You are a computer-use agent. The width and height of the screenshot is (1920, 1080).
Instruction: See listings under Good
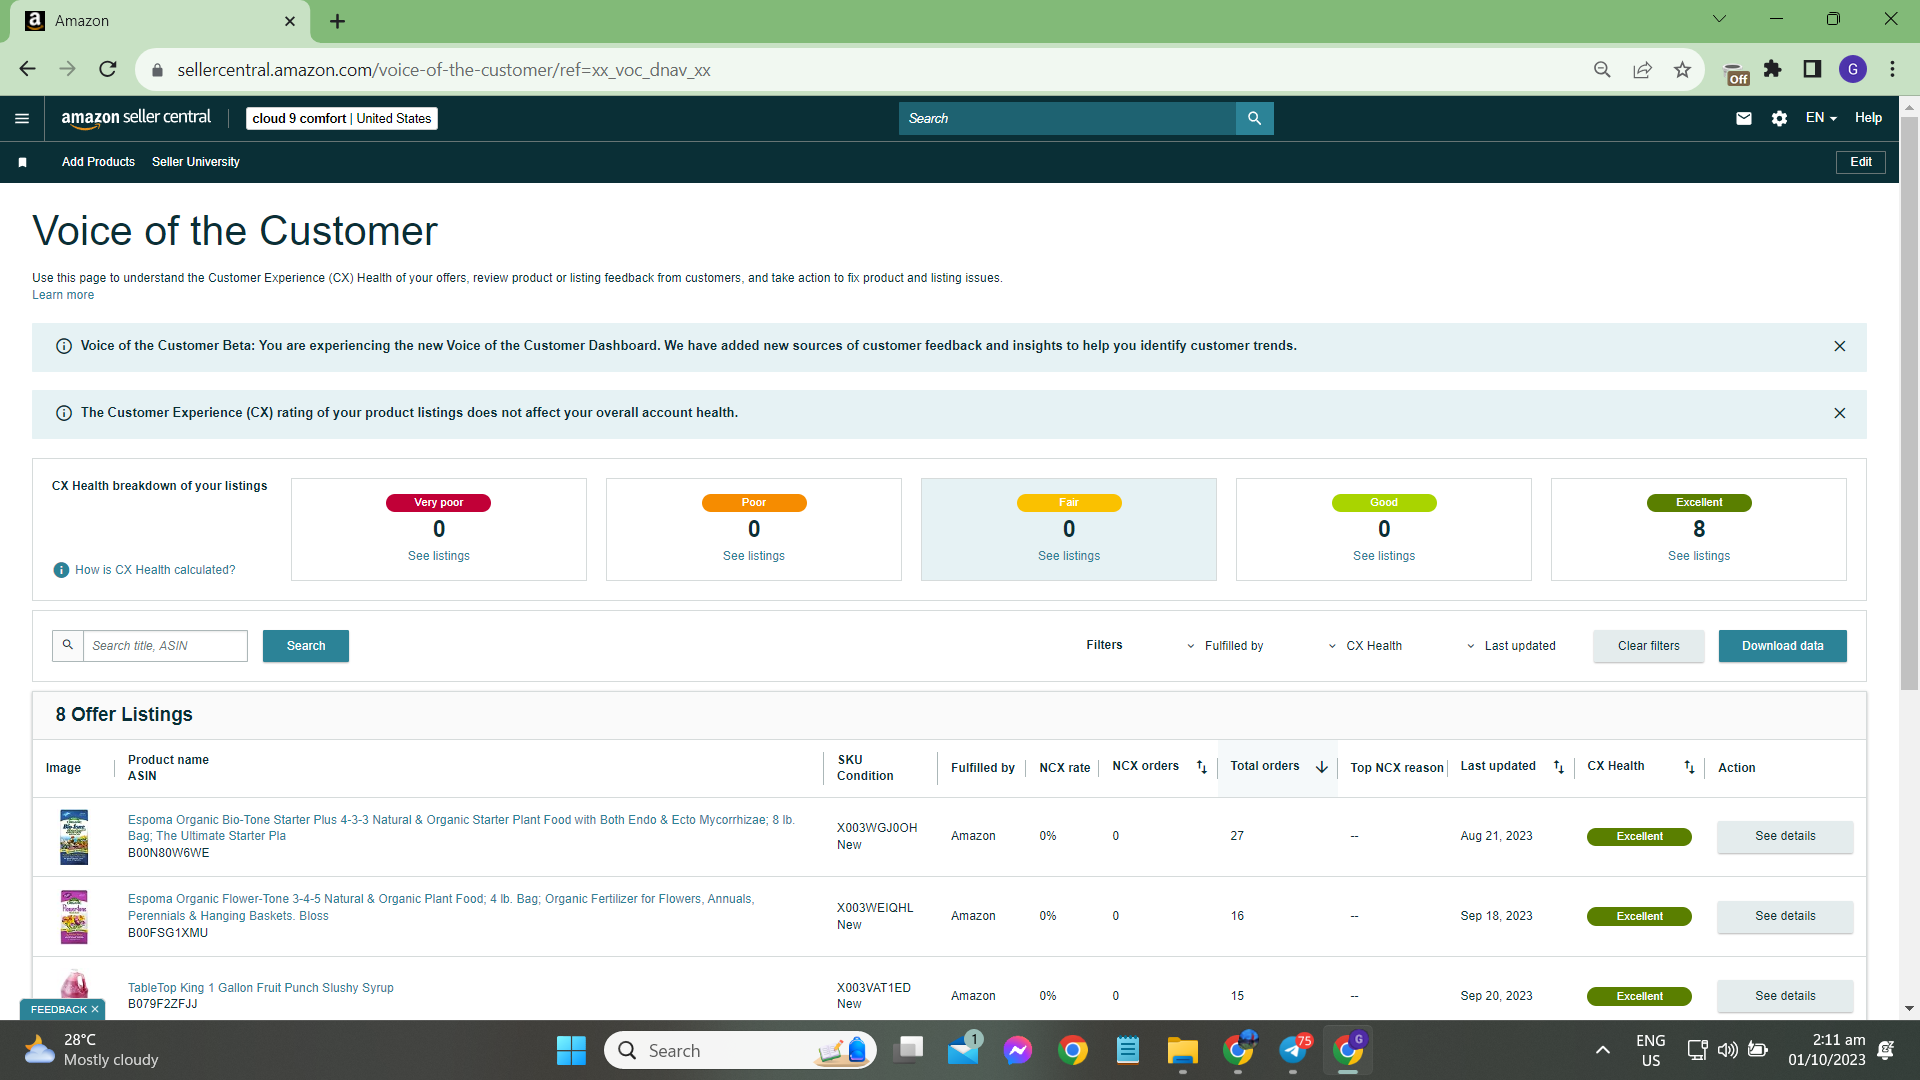pyautogui.click(x=1384, y=556)
